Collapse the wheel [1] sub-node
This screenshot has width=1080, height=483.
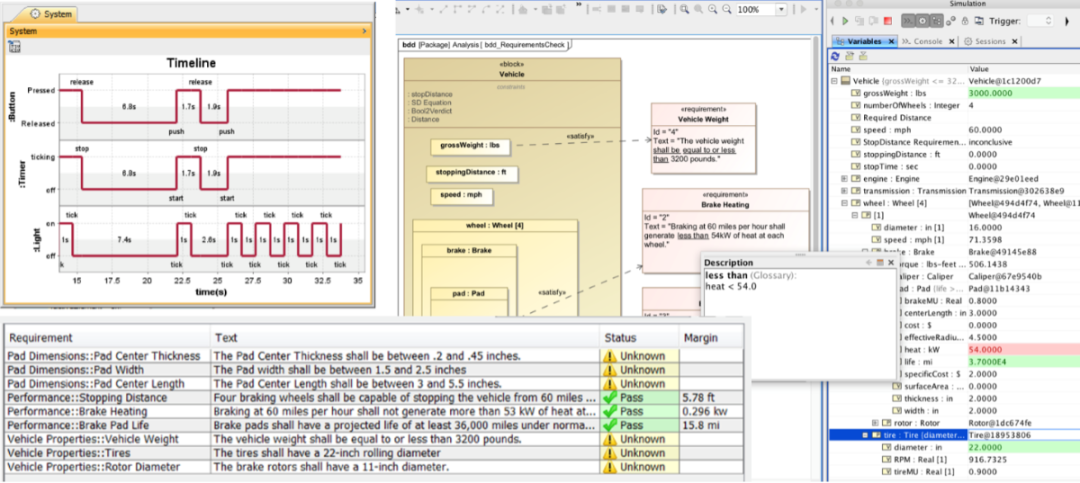pyautogui.click(x=854, y=215)
